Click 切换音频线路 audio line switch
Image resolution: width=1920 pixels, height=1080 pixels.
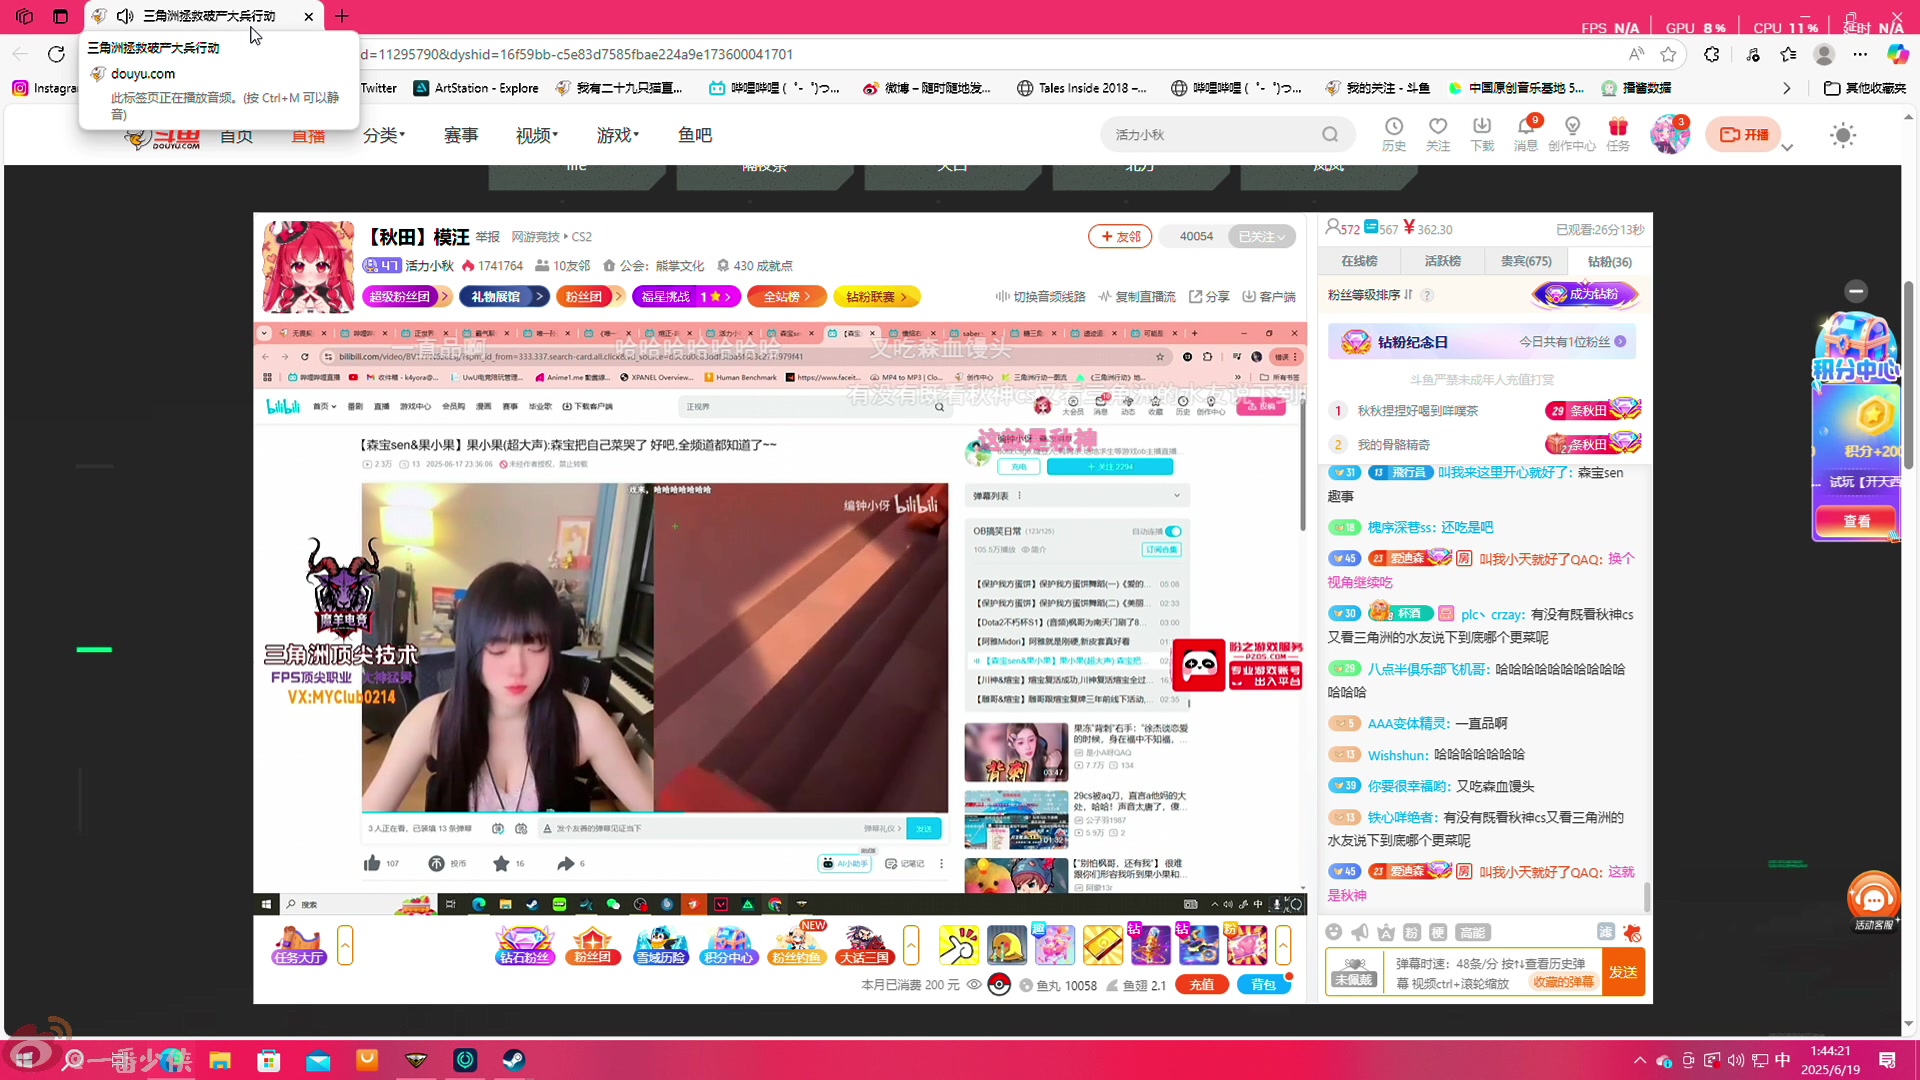pyautogui.click(x=1040, y=296)
